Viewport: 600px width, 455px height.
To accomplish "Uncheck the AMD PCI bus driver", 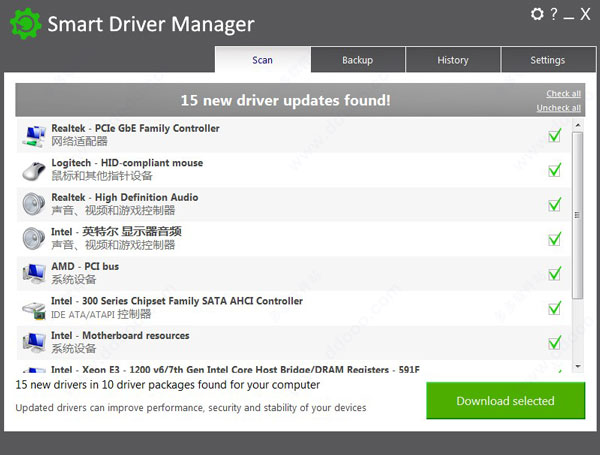I will (554, 273).
